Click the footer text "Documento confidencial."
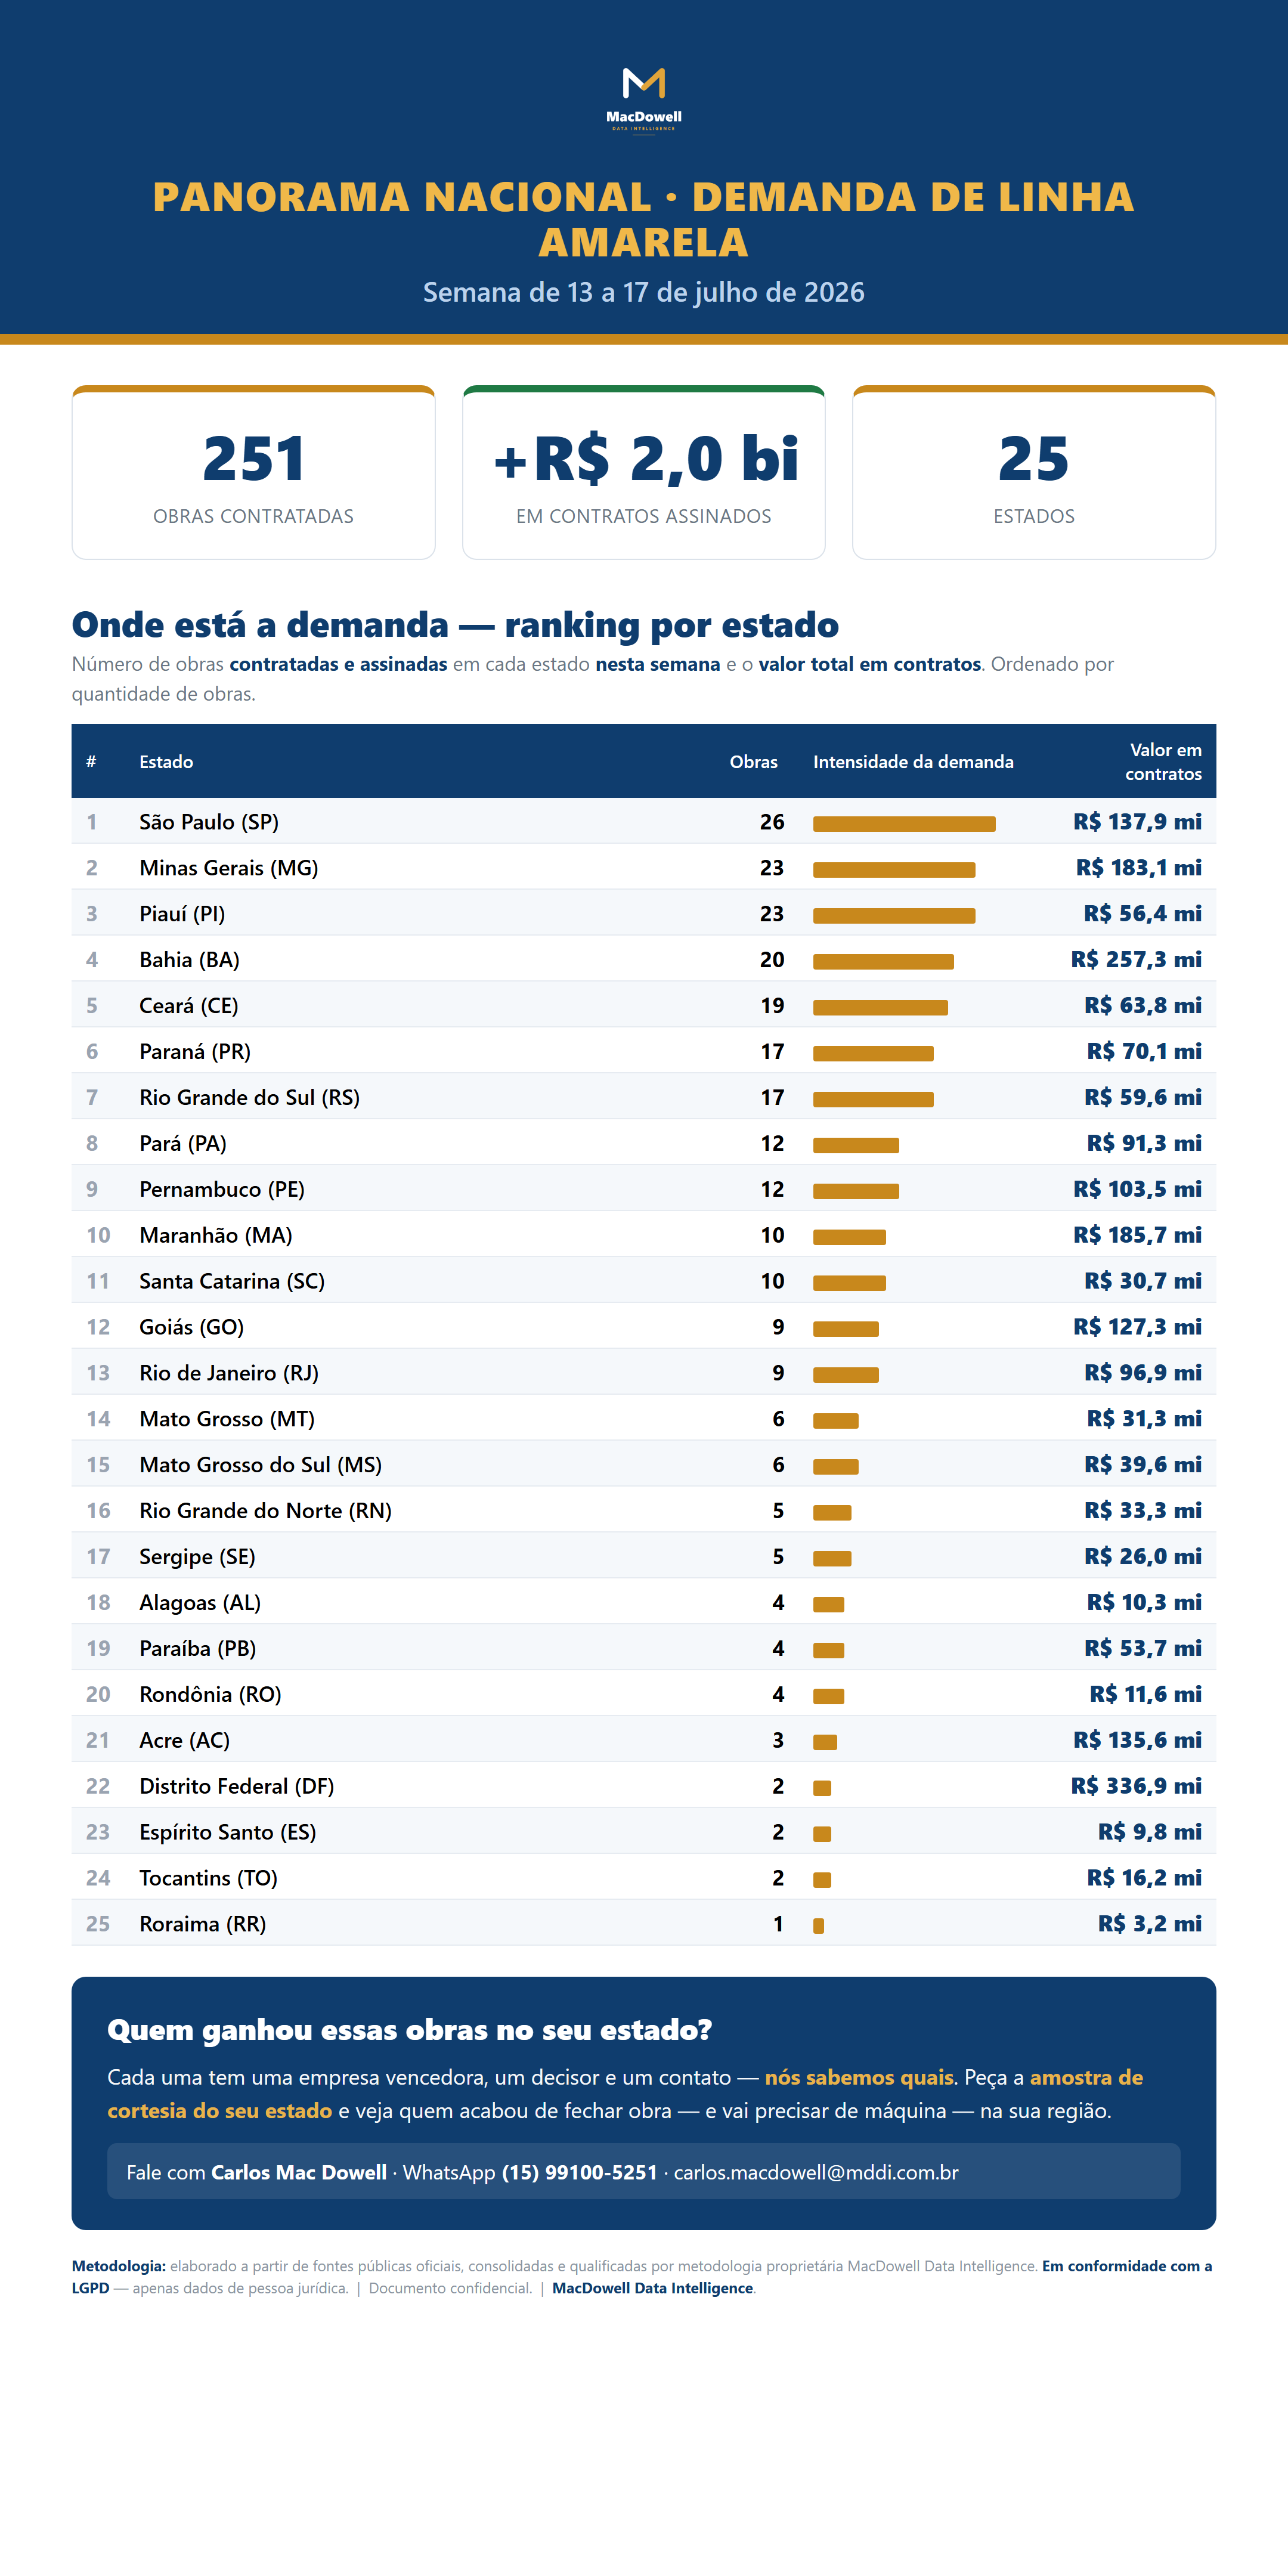Screen dimensions: 1288x2576 click(450, 2289)
